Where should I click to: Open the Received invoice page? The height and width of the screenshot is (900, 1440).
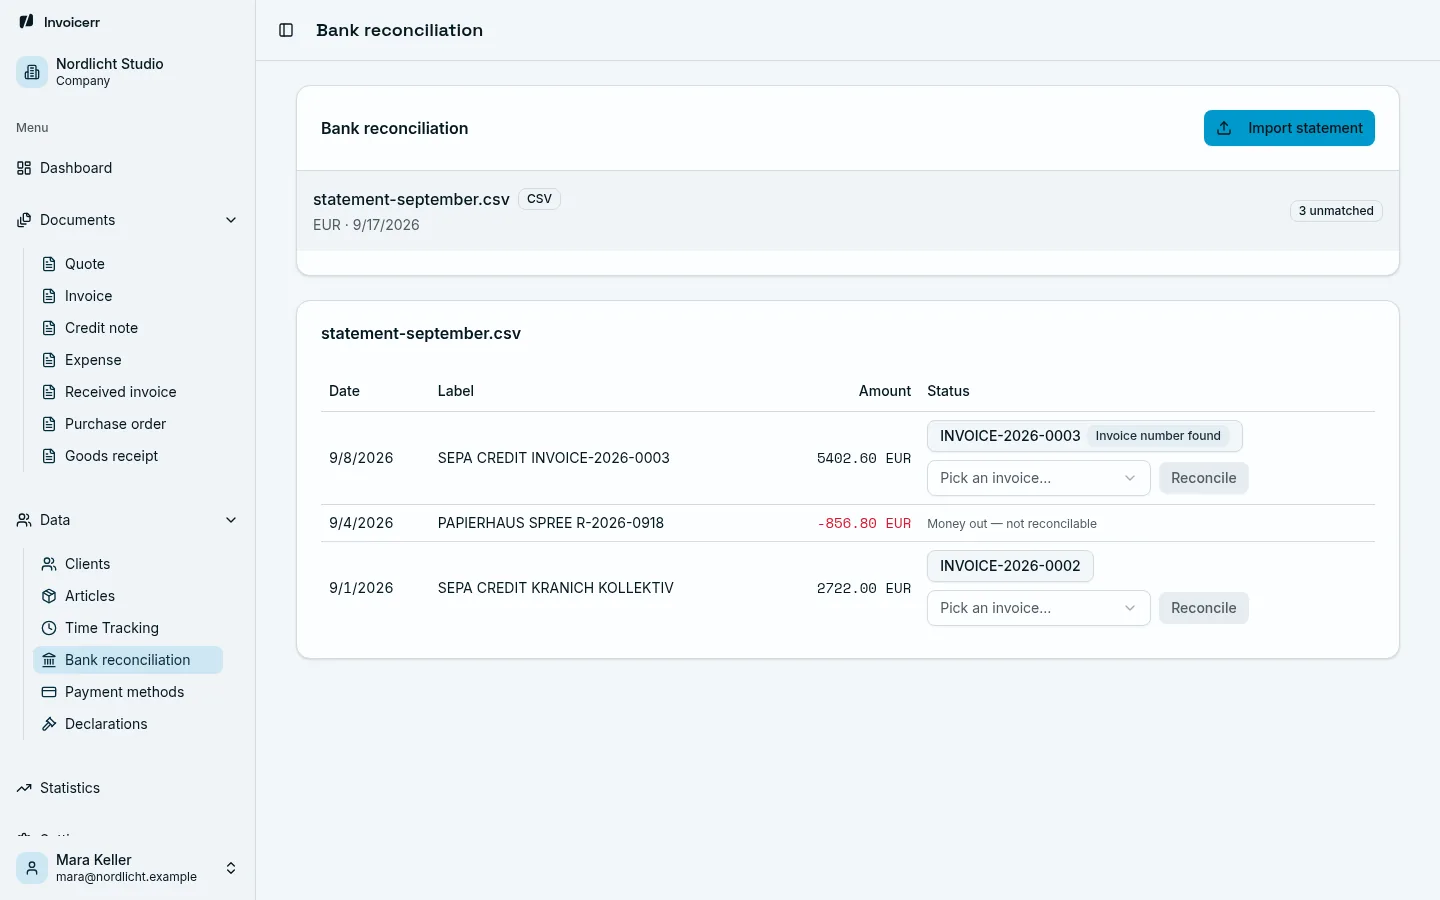click(128, 392)
